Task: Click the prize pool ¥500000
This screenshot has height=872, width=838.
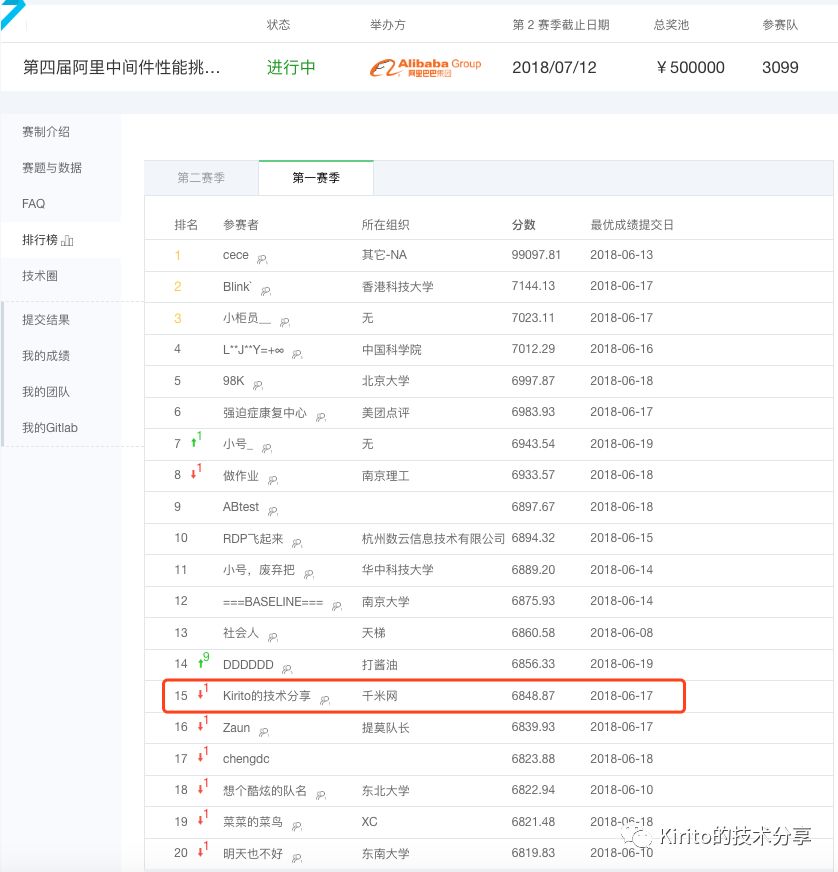Action: coord(690,68)
